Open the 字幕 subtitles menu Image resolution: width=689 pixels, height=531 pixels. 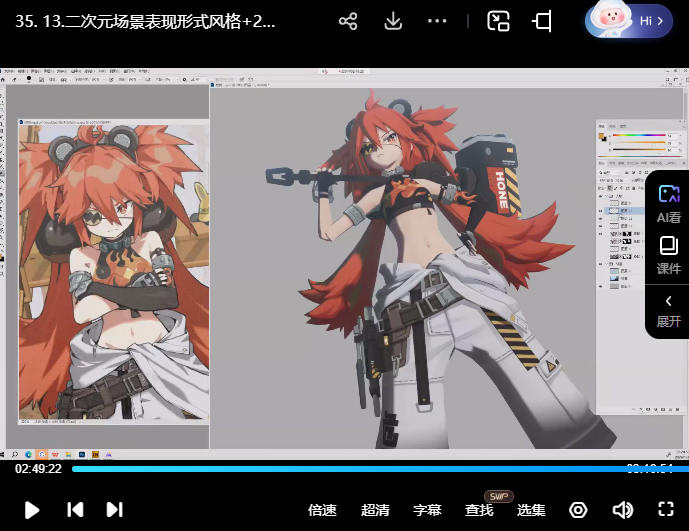point(427,510)
